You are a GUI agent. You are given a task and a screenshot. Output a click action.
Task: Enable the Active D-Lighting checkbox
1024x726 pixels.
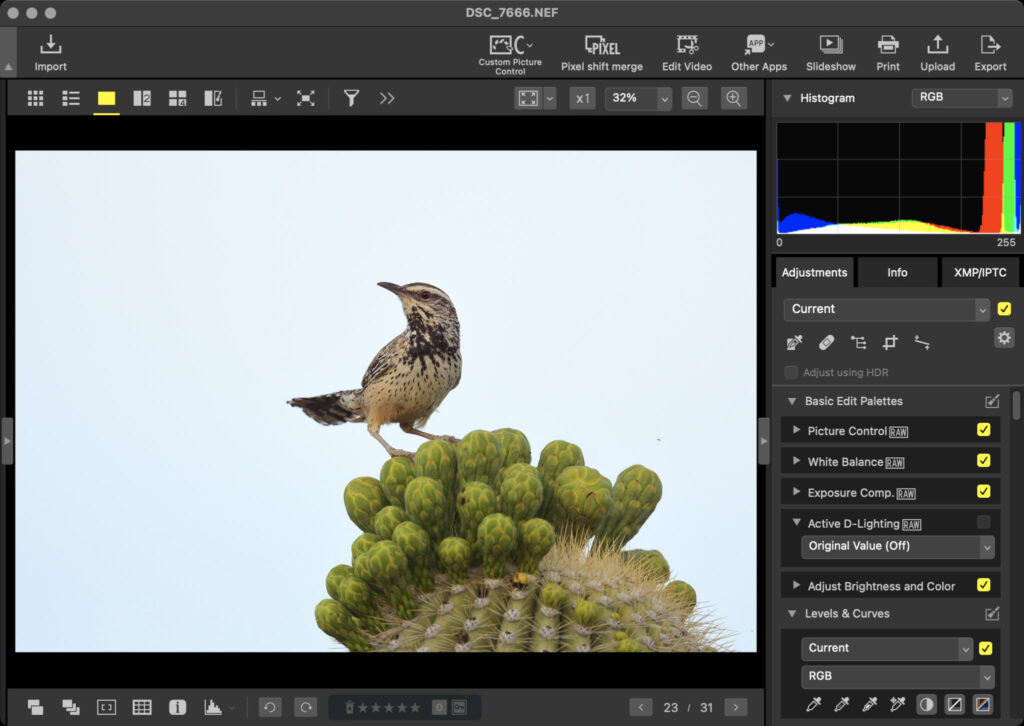click(x=984, y=522)
